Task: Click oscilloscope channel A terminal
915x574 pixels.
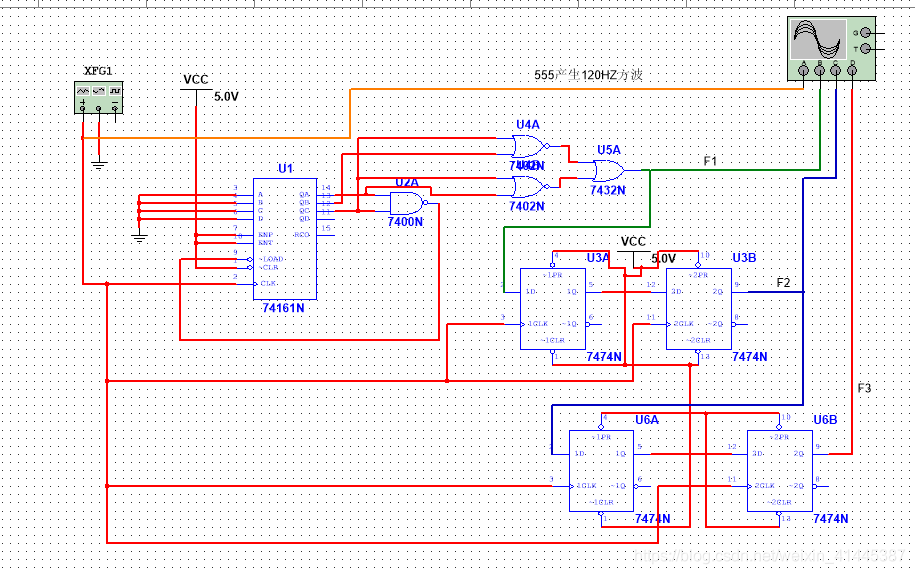Action: (804, 71)
